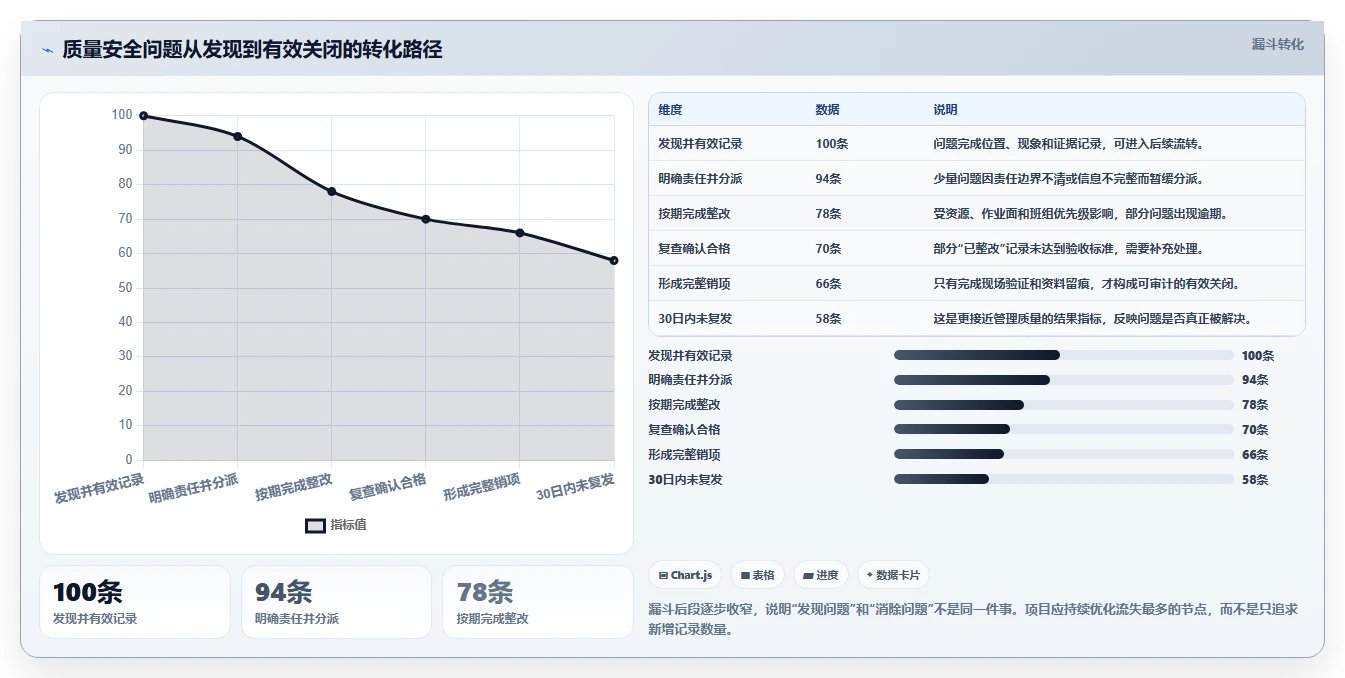Select table row 形成完整销项
The image size is (1345, 678).
click(977, 284)
